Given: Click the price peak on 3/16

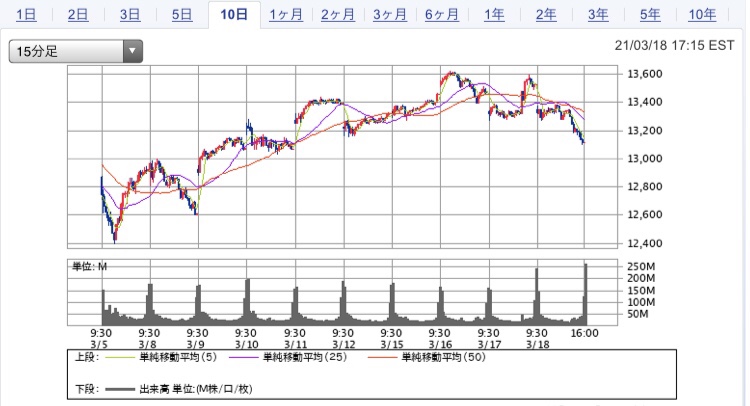Looking at the screenshot, I should [x=450, y=73].
